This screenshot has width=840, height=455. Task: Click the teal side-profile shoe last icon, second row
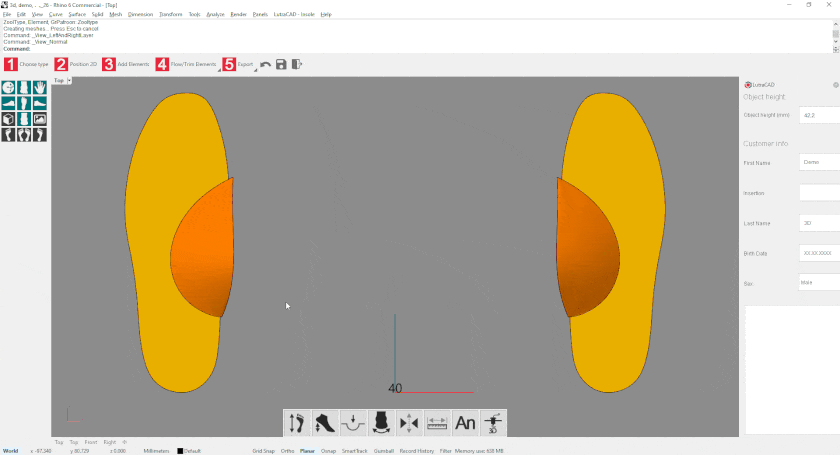coord(8,103)
